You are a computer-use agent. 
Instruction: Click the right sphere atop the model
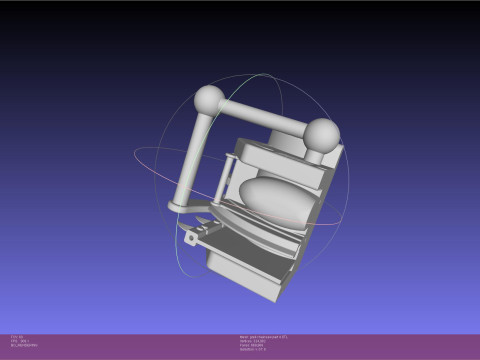tap(322, 135)
